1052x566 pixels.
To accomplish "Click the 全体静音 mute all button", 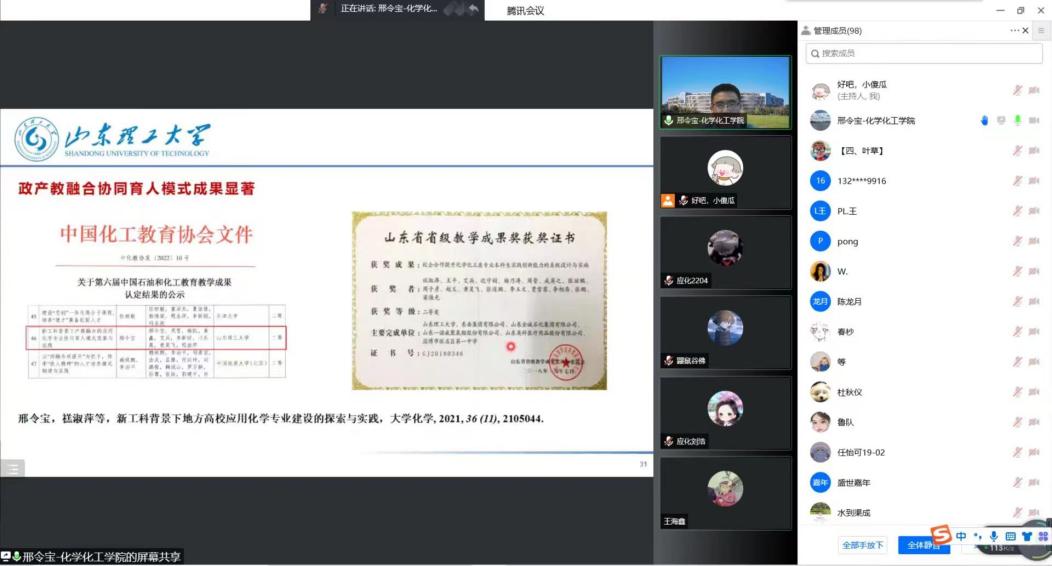I will pos(923,545).
